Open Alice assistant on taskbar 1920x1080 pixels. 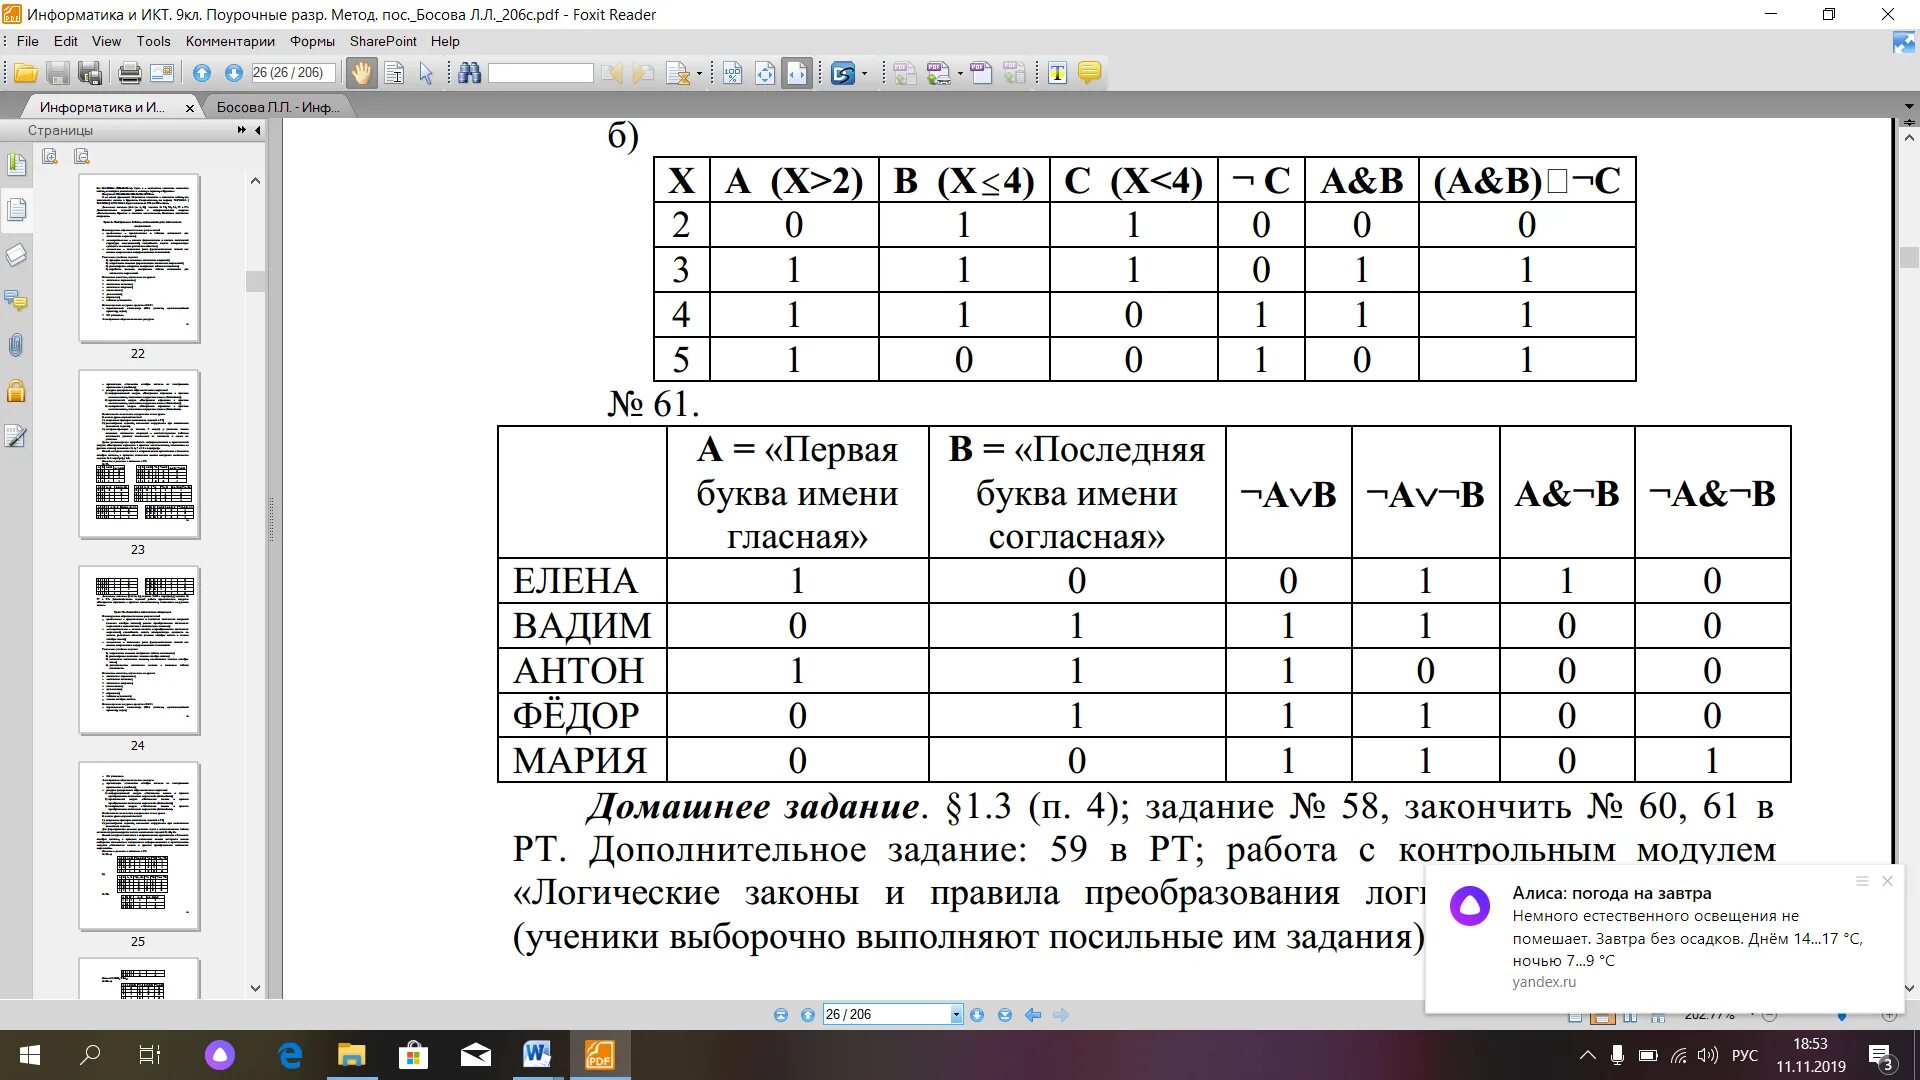(220, 1055)
